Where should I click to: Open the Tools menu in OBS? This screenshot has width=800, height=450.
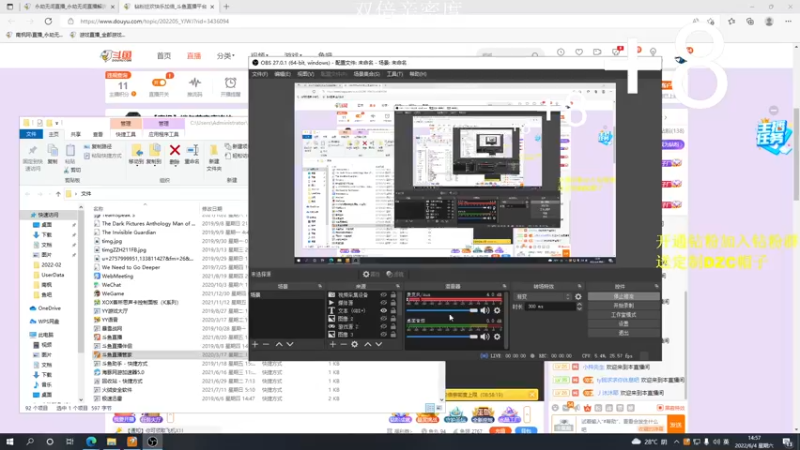pos(394,74)
